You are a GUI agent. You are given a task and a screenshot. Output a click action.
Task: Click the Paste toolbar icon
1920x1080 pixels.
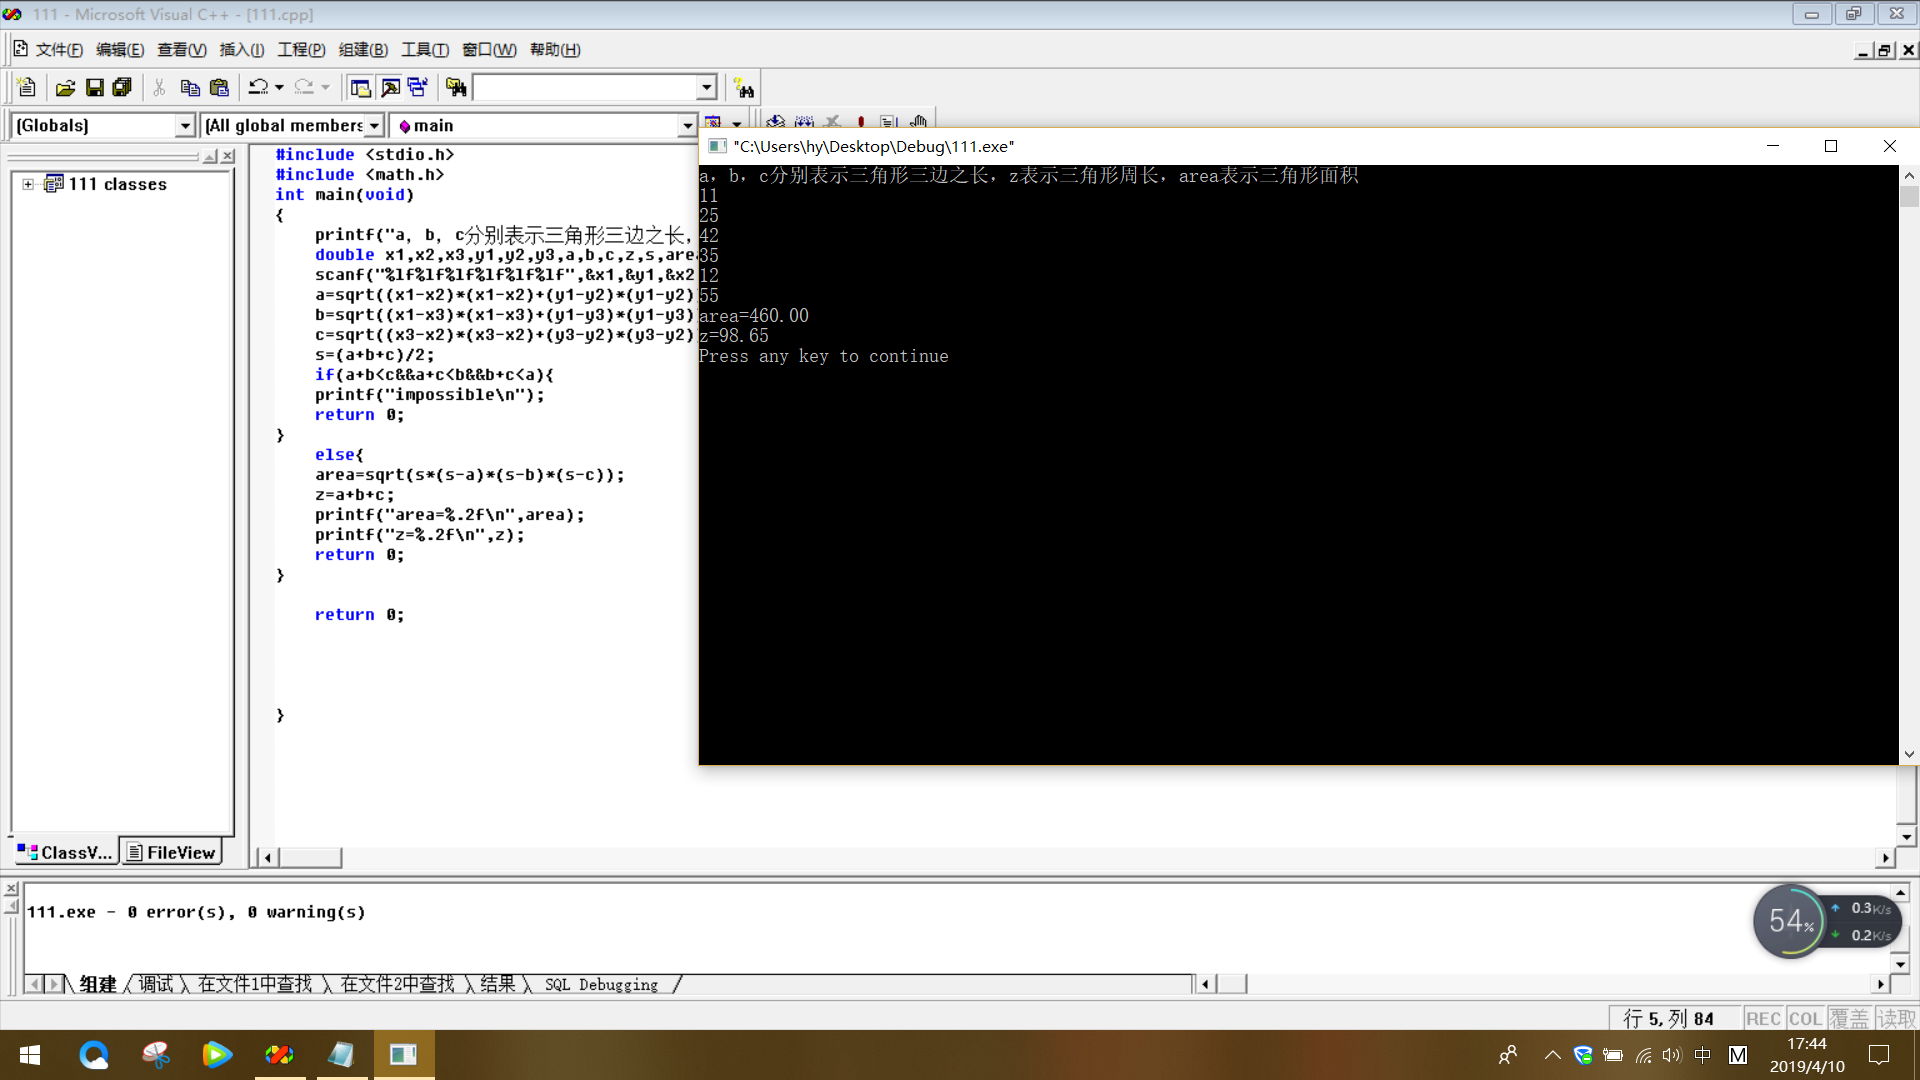[219, 88]
